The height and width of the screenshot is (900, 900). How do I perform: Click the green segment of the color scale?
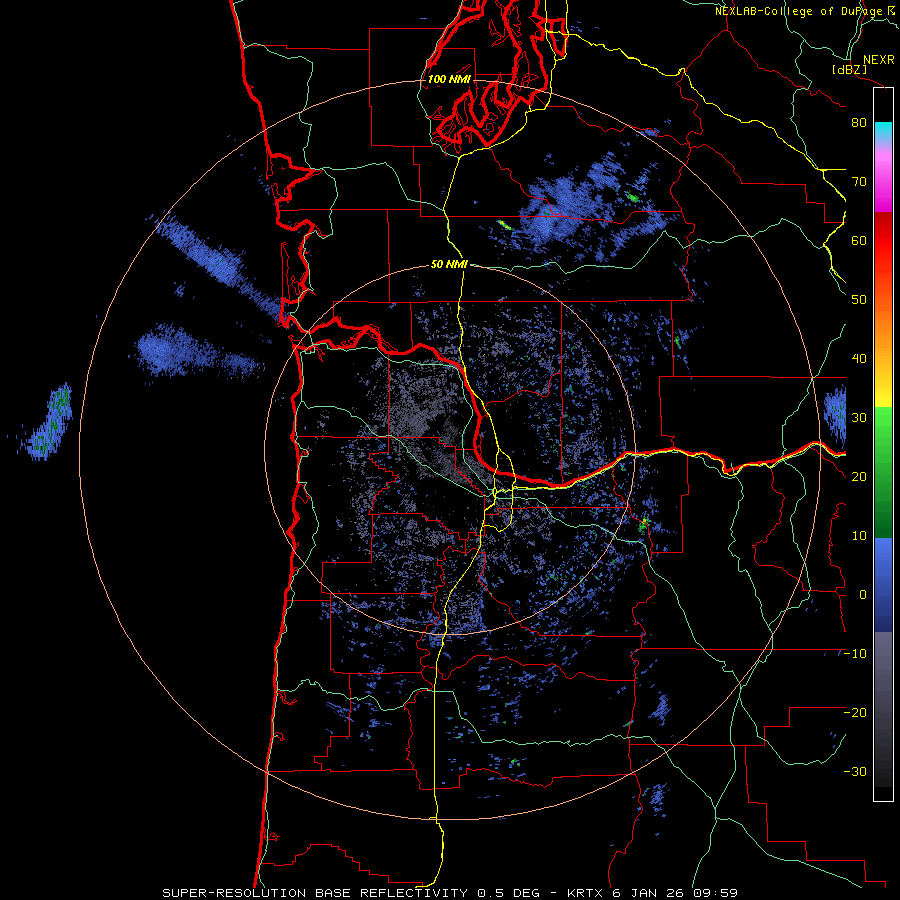click(883, 472)
